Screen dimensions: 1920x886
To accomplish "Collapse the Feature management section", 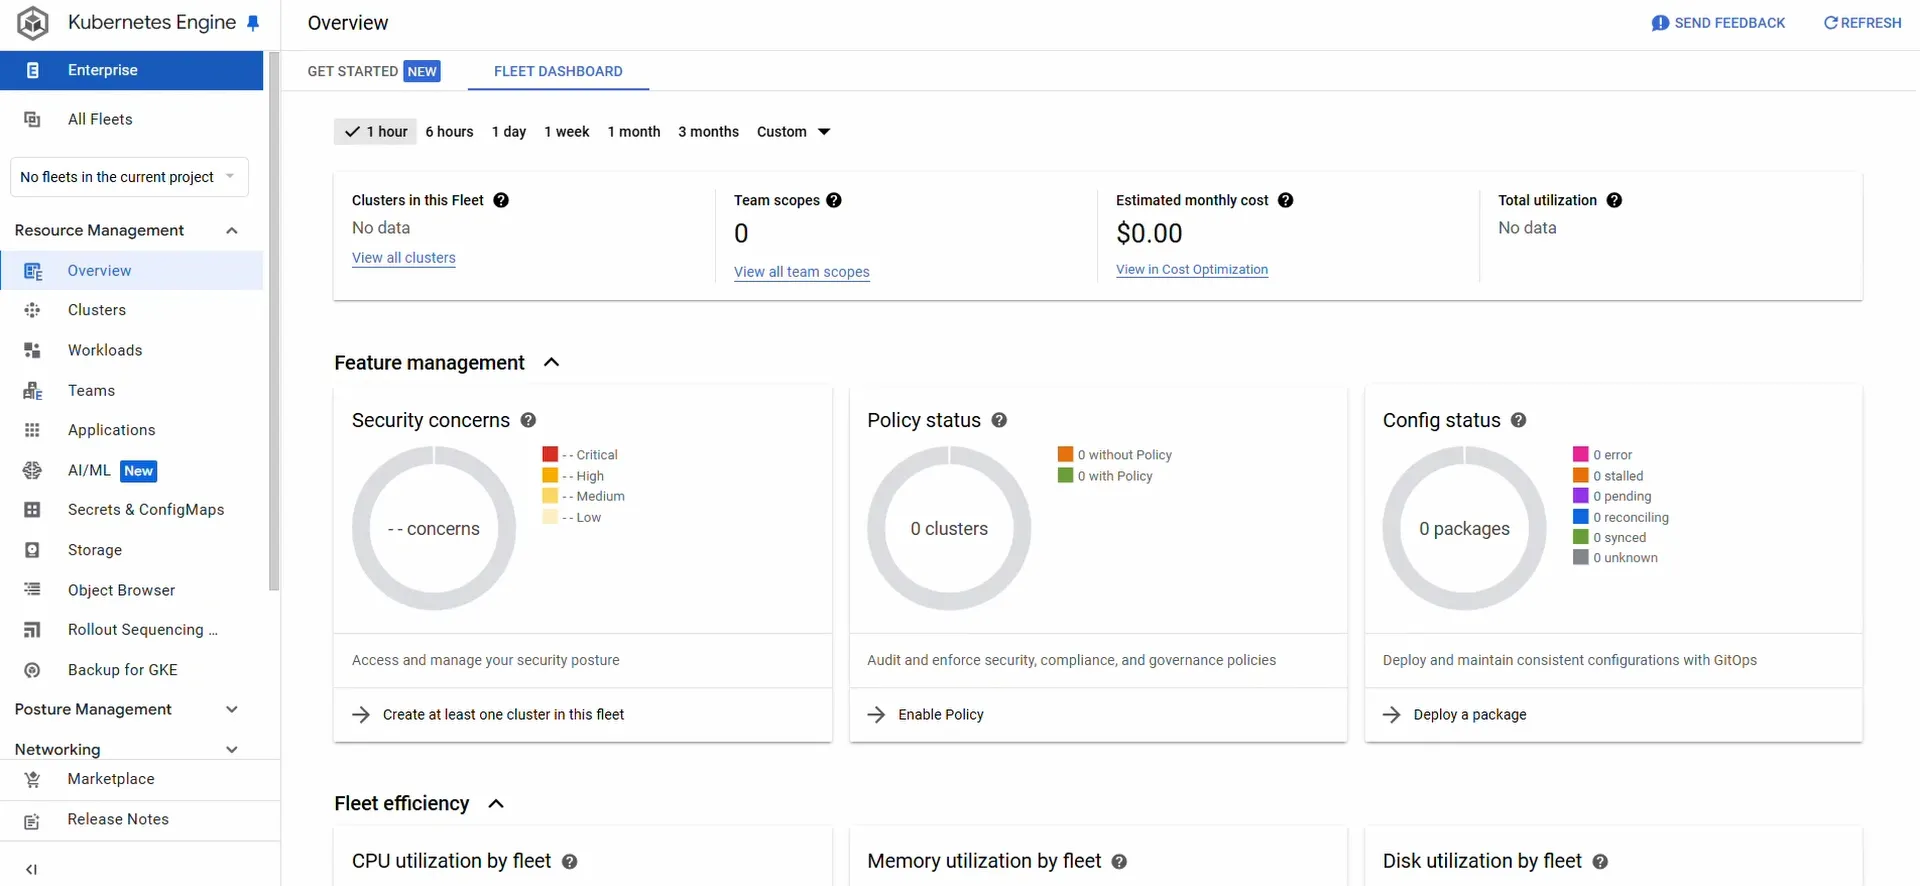I will click(551, 362).
